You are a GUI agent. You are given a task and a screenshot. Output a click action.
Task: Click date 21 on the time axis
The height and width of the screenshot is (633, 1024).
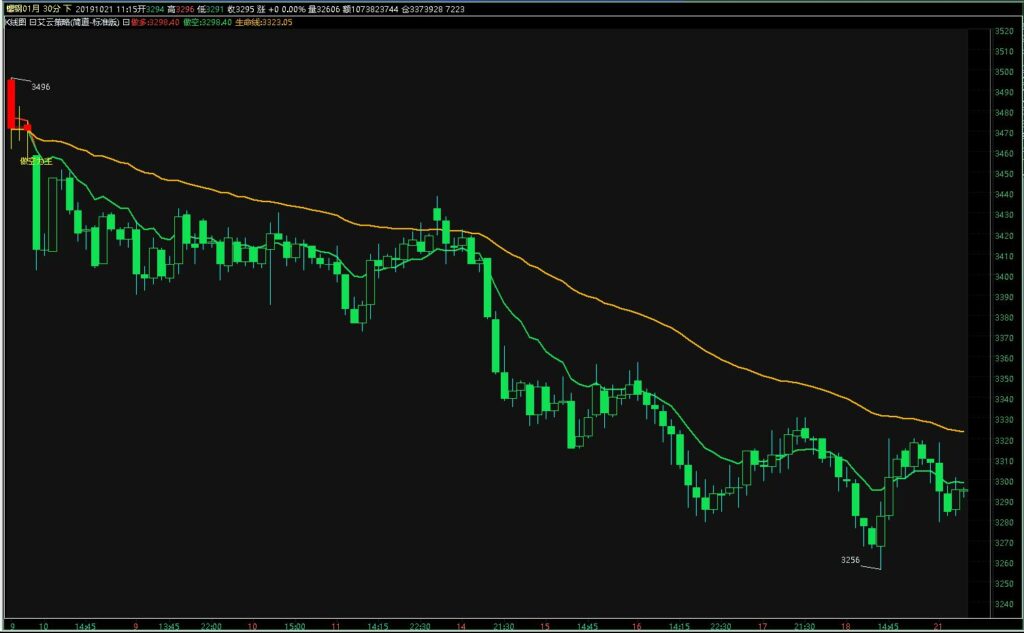[937, 626]
